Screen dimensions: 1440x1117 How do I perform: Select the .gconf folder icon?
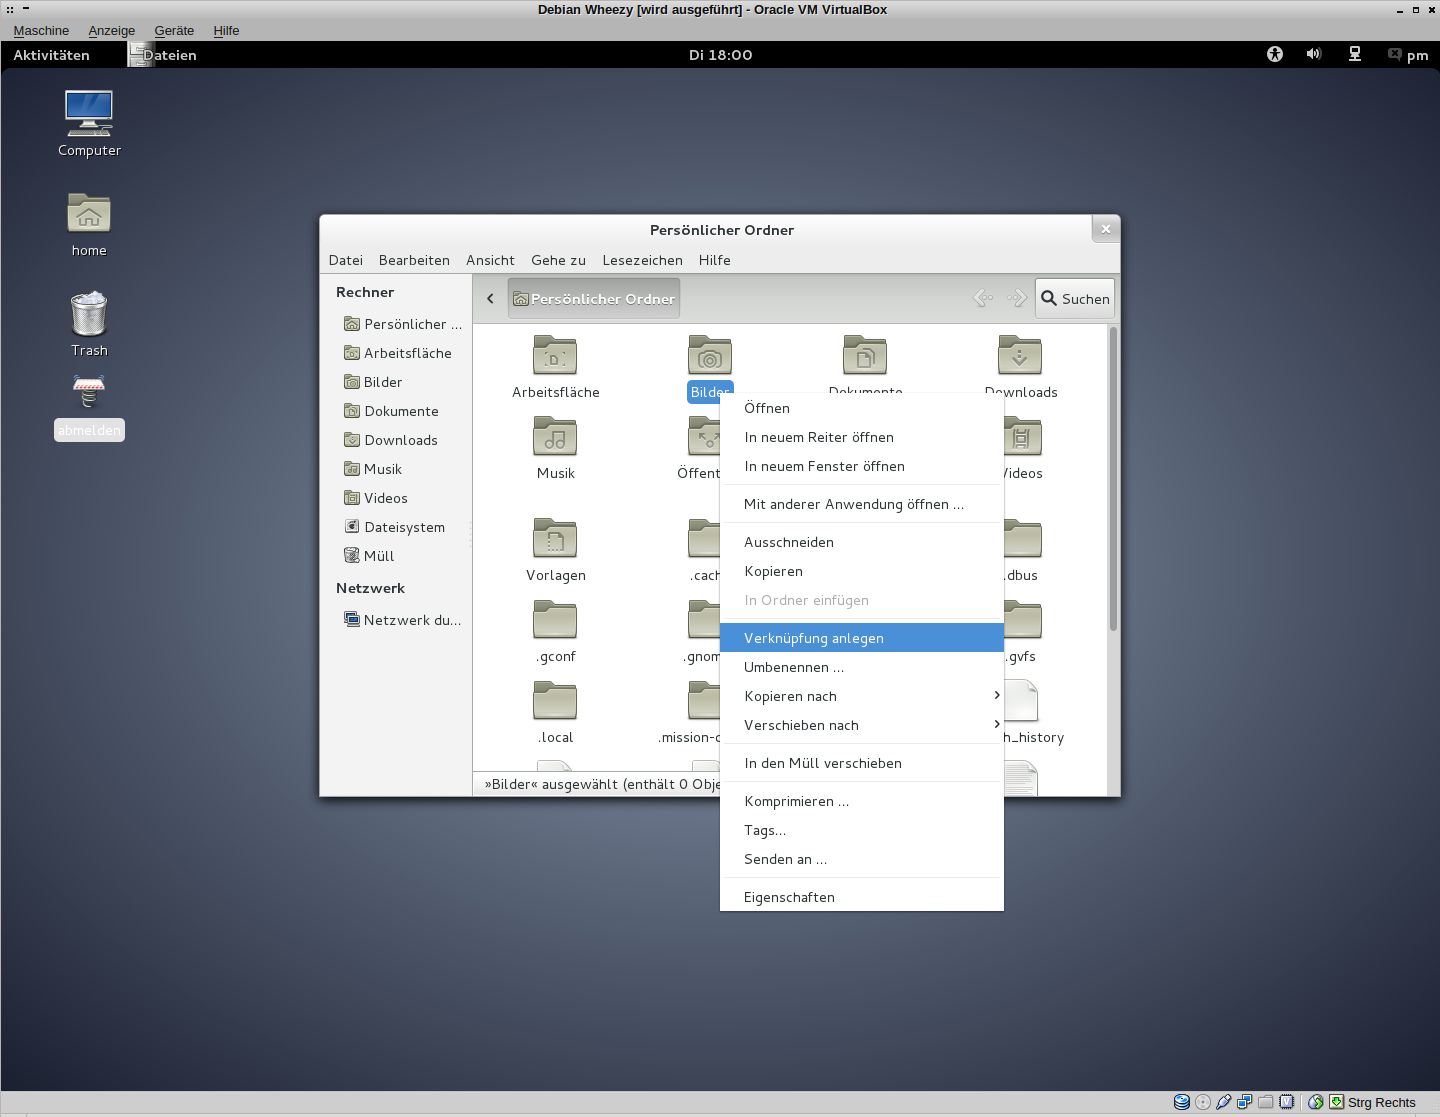pos(555,619)
